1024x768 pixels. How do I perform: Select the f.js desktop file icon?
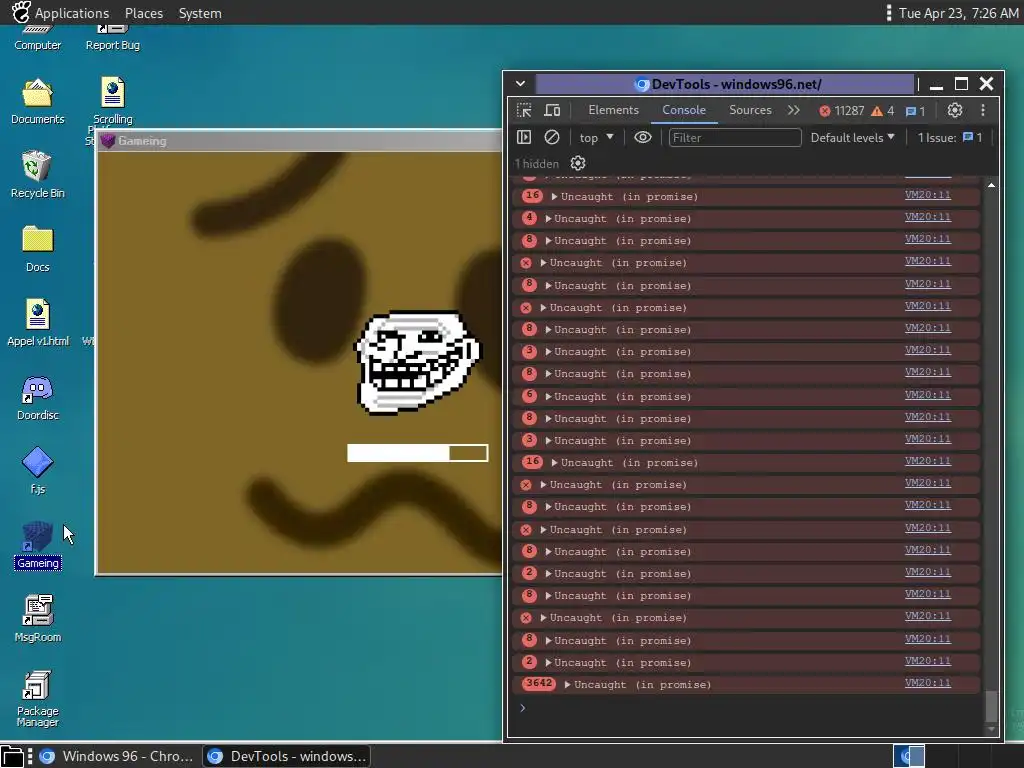pyautogui.click(x=38, y=470)
